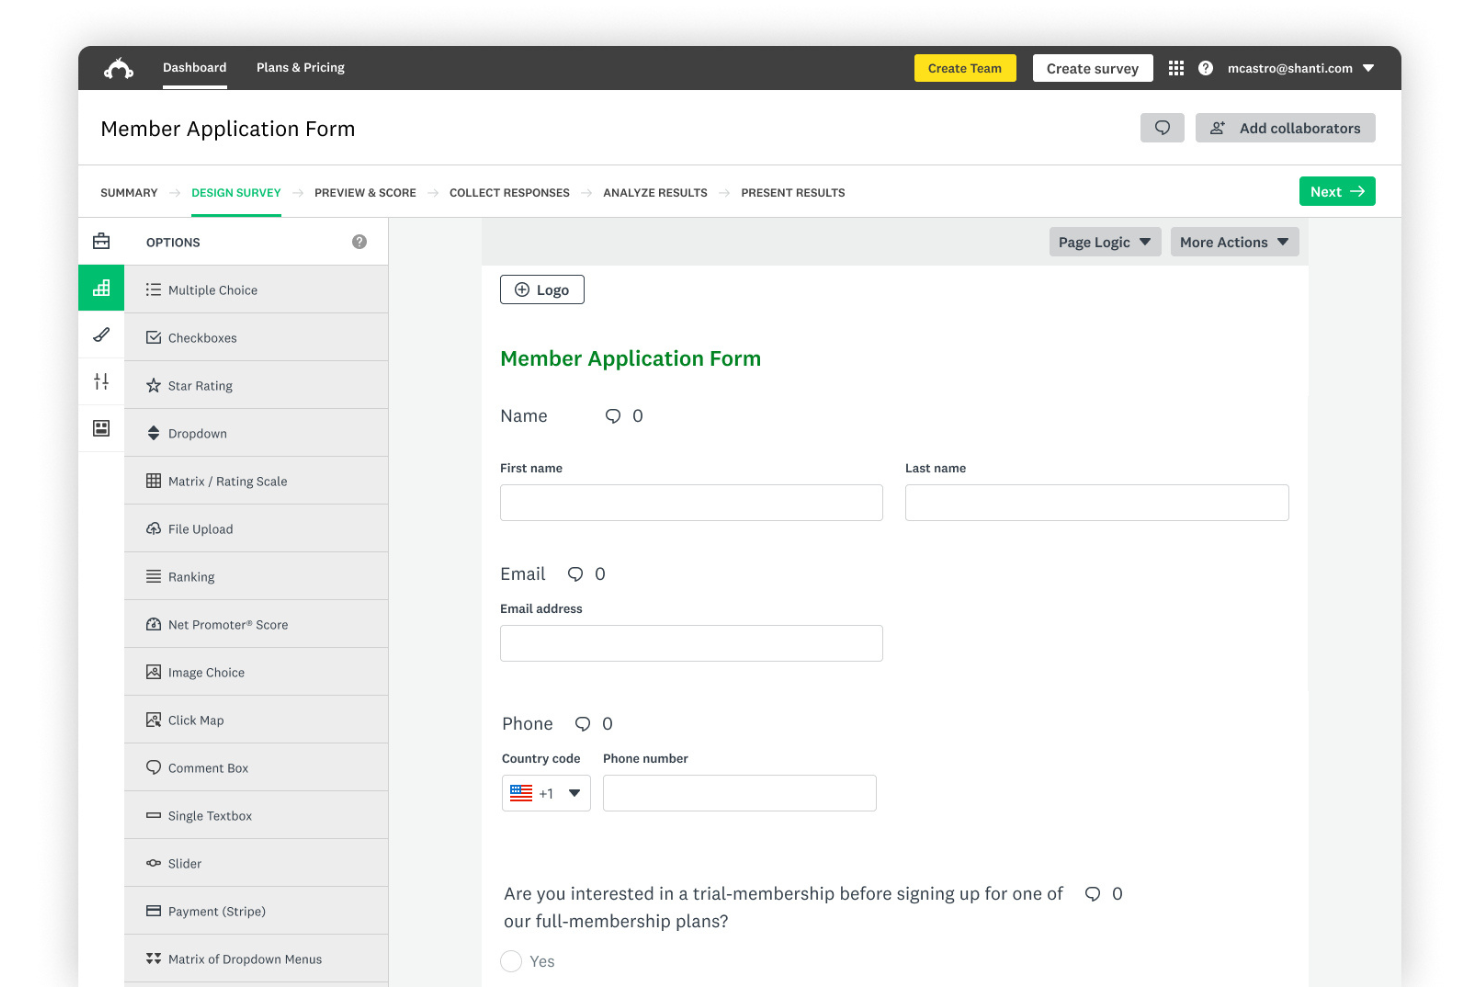
Task: Open the apps grid icon
Action: 1176,68
